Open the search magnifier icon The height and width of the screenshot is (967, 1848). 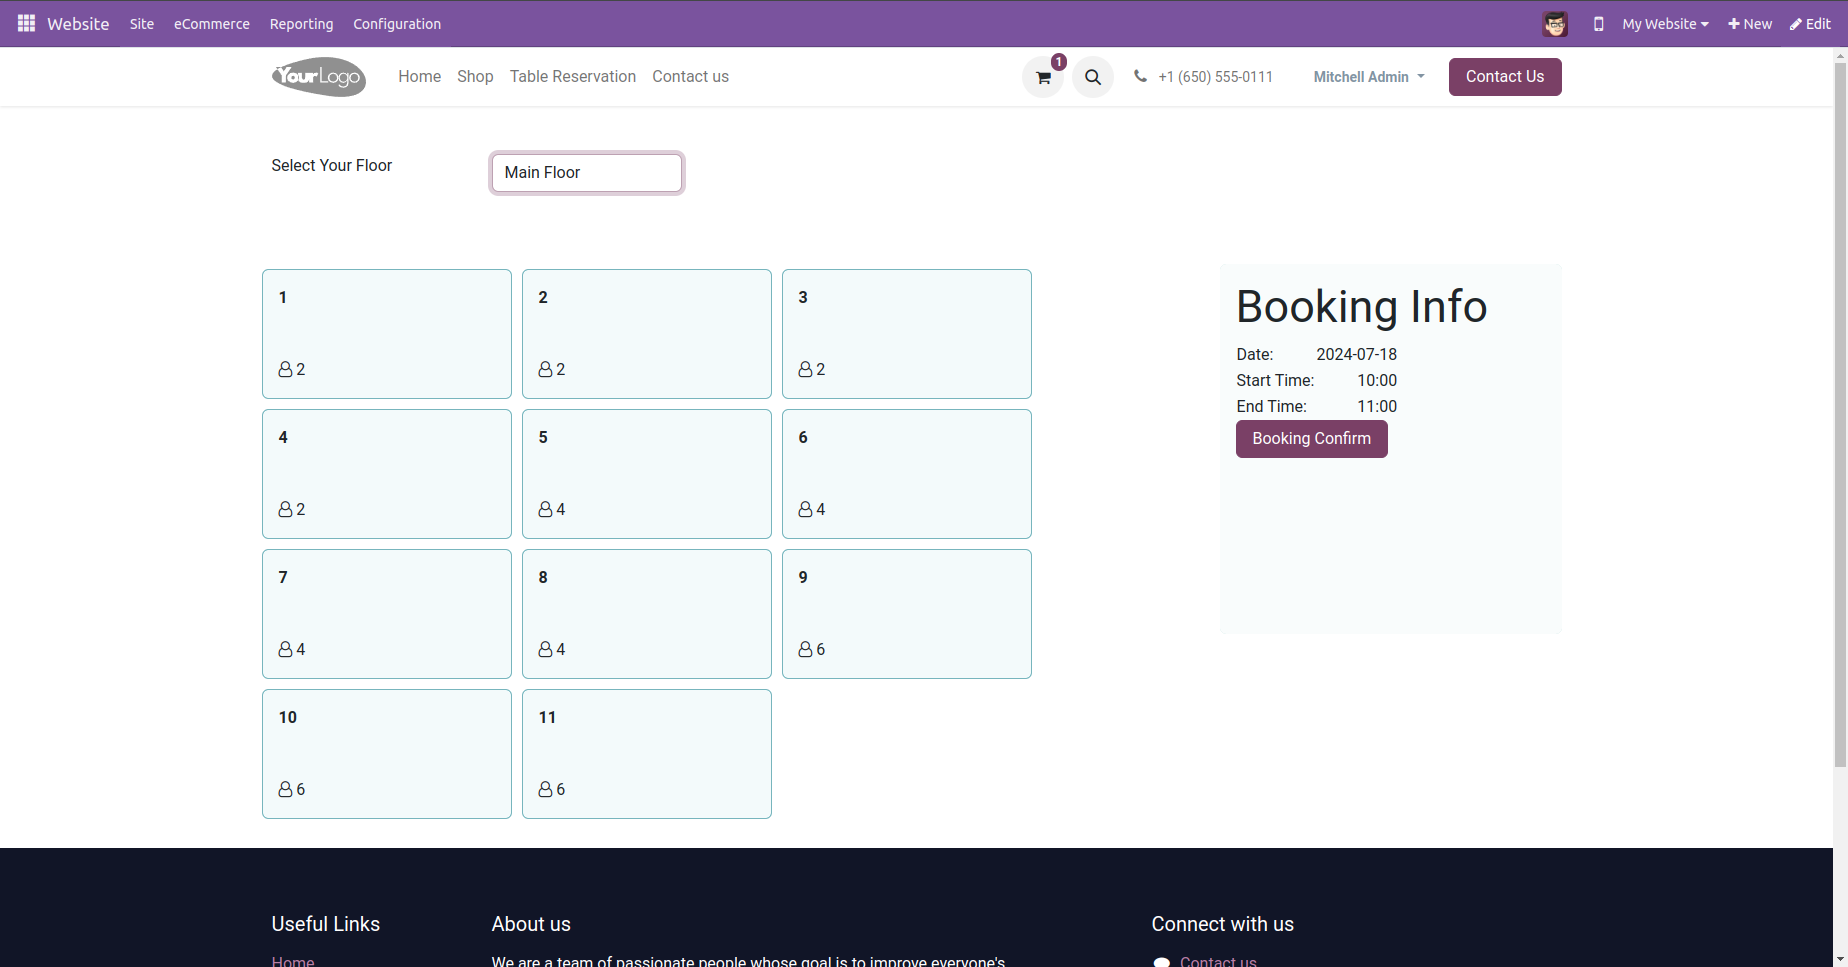[1093, 77]
